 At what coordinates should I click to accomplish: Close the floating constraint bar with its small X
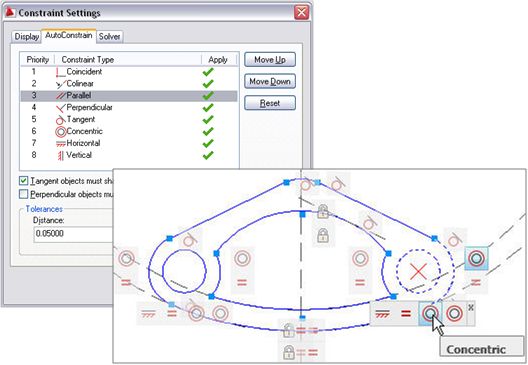471,307
